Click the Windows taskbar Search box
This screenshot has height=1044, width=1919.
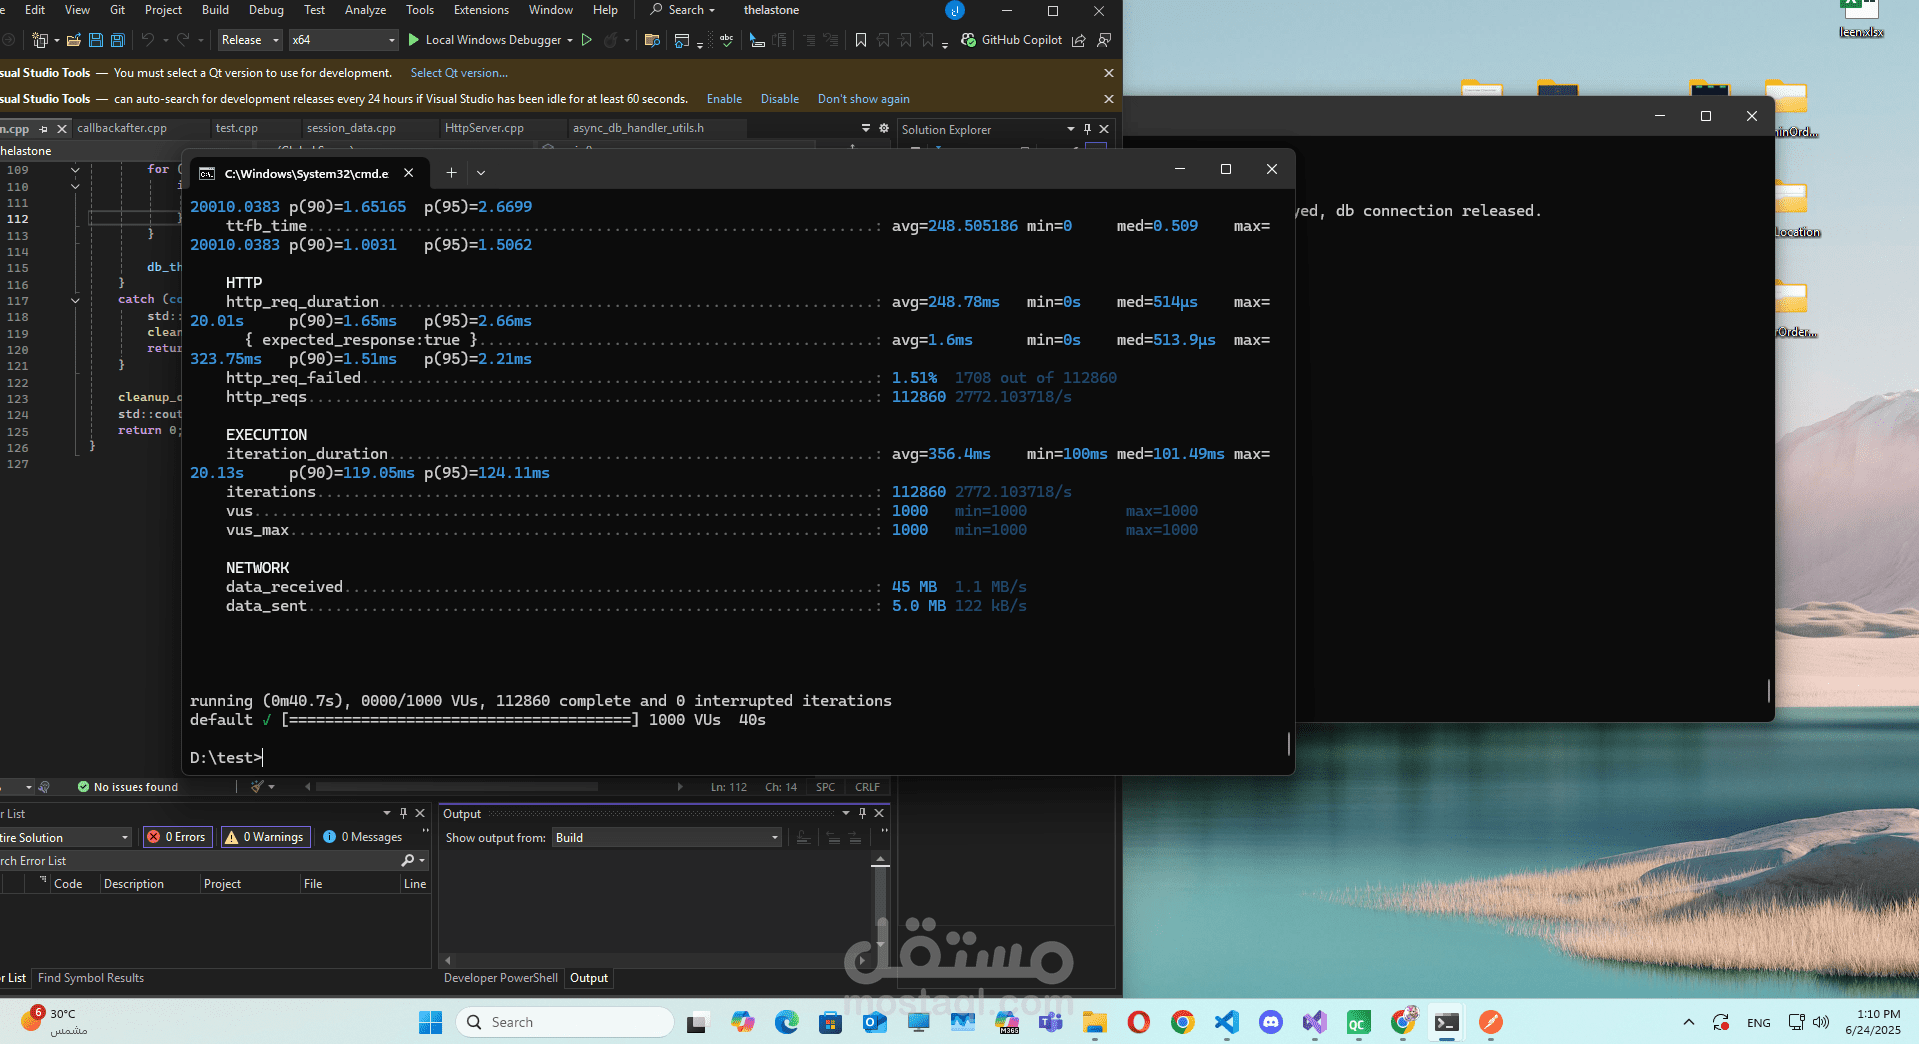pos(565,1022)
